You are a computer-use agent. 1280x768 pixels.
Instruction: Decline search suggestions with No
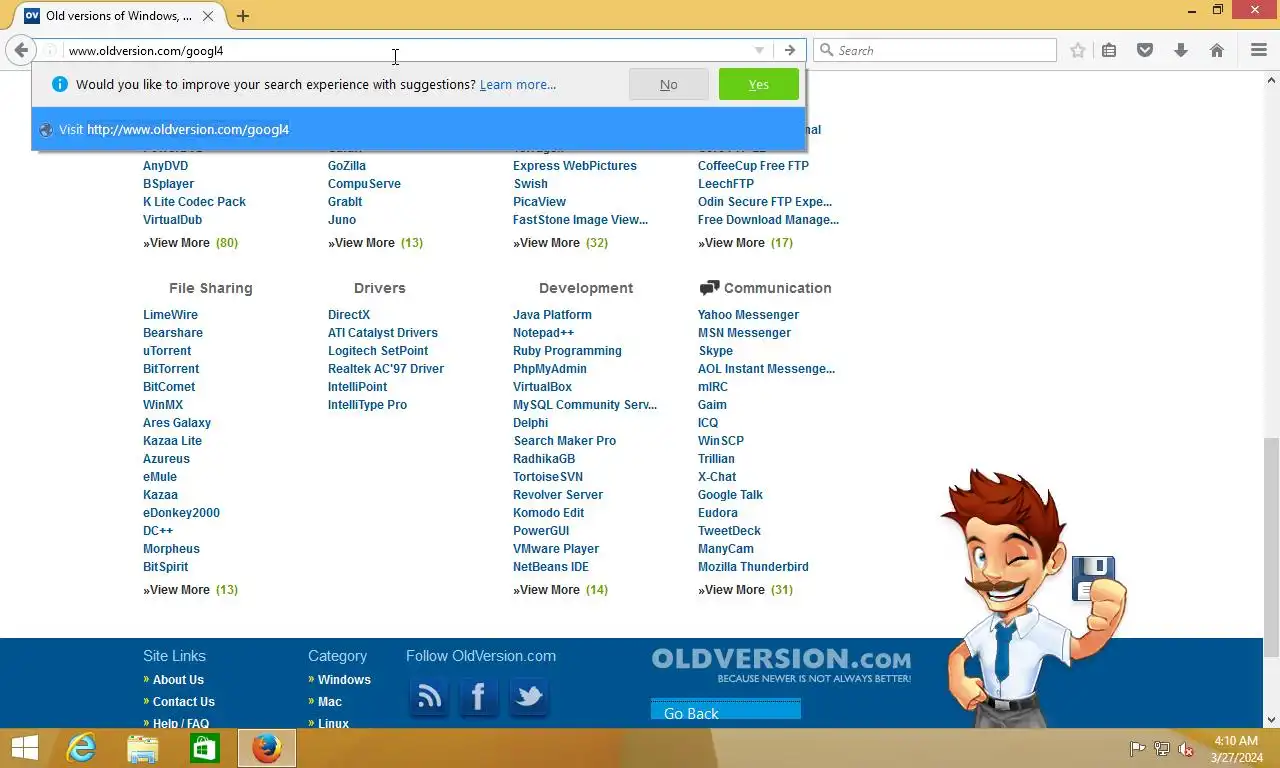669,84
